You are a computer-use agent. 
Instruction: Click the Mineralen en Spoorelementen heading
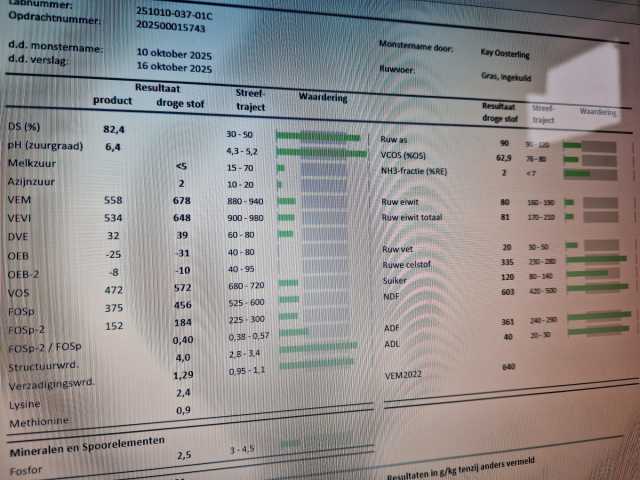87,446
